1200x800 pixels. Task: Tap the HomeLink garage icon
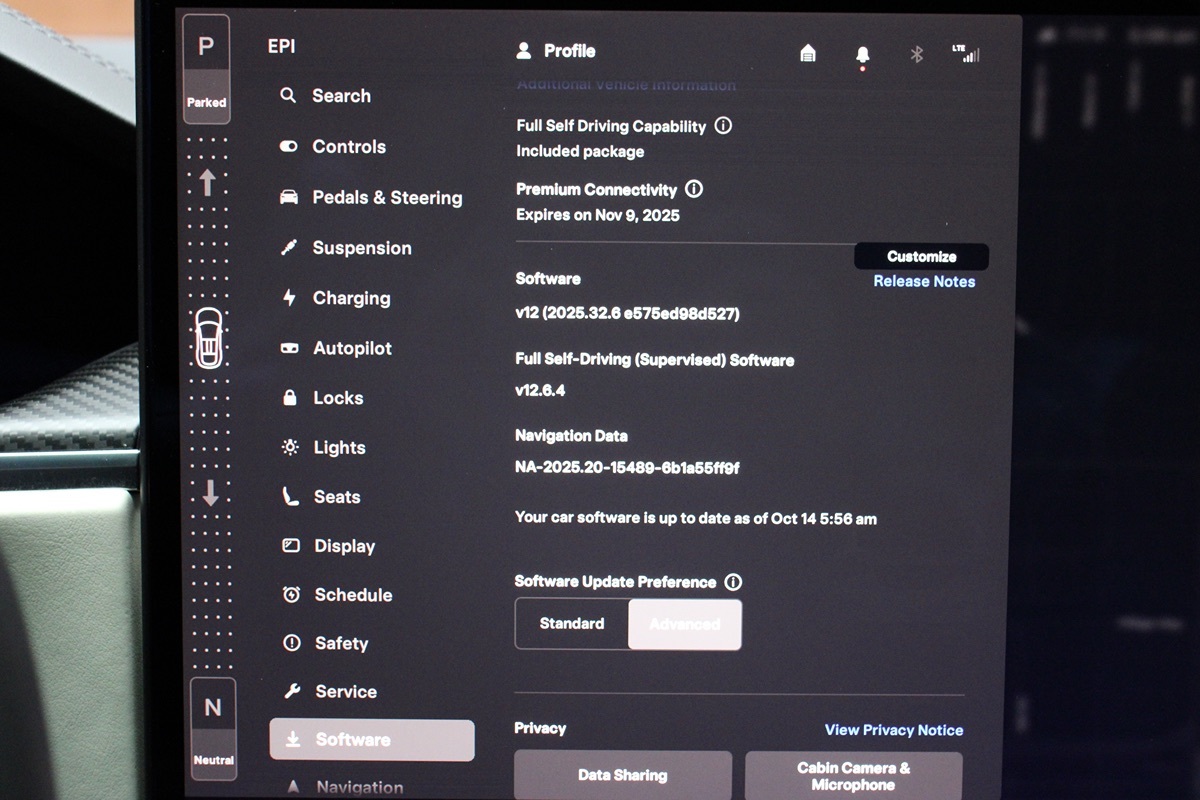pyautogui.click(x=807, y=55)
